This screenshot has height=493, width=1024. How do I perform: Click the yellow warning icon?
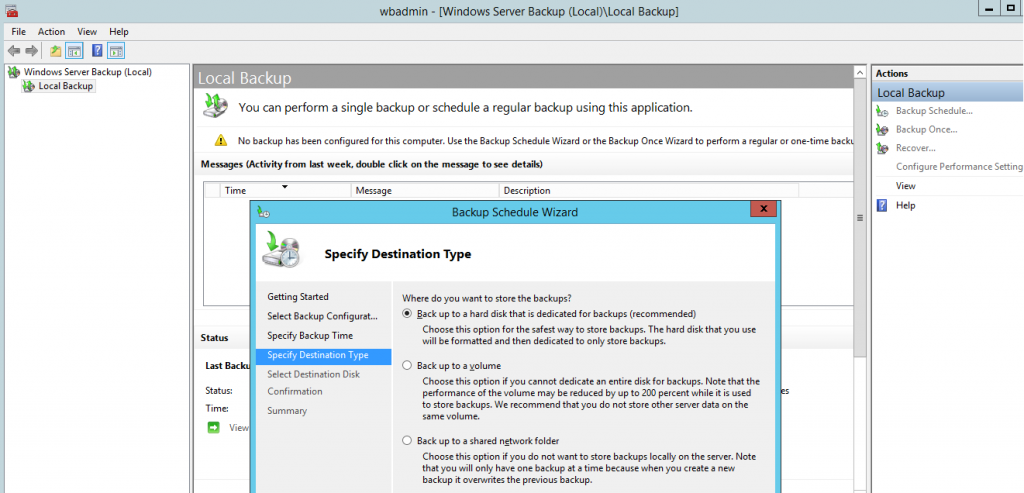[221, 140]
